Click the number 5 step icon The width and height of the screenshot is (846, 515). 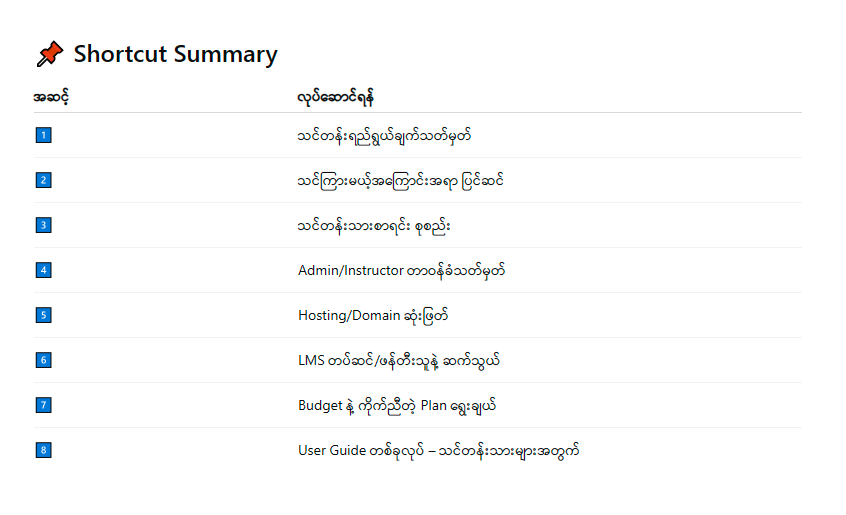coord(44,315)
